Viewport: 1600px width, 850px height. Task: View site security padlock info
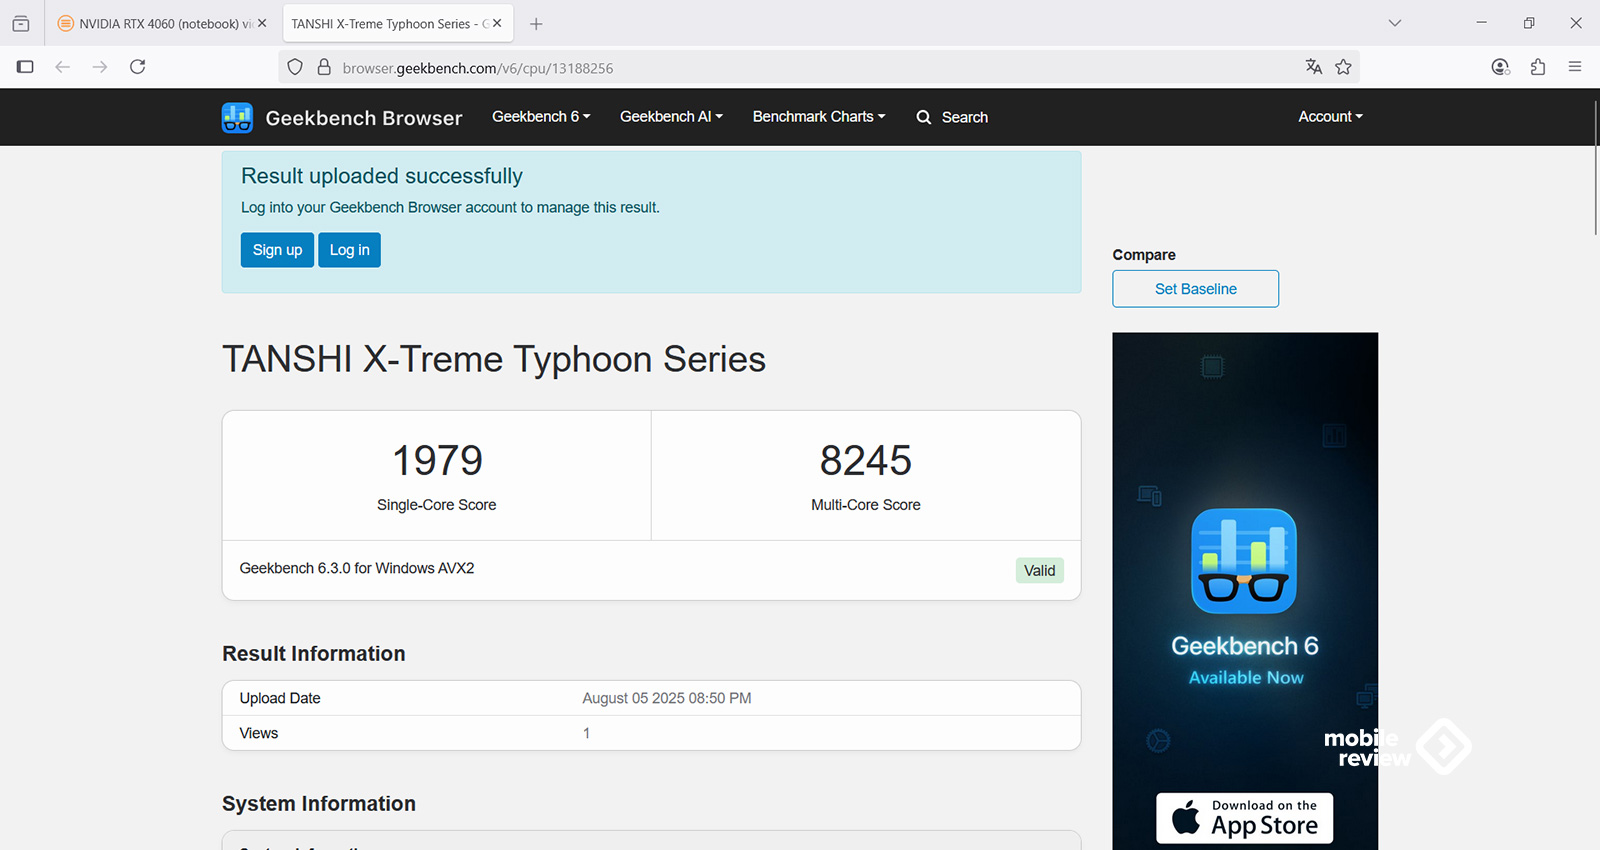(x=324, y=67)
